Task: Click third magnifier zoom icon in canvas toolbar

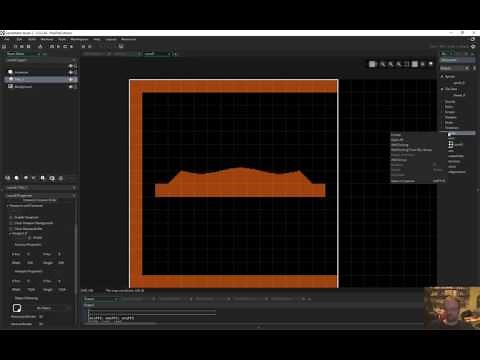Action: tap(398, 64)
